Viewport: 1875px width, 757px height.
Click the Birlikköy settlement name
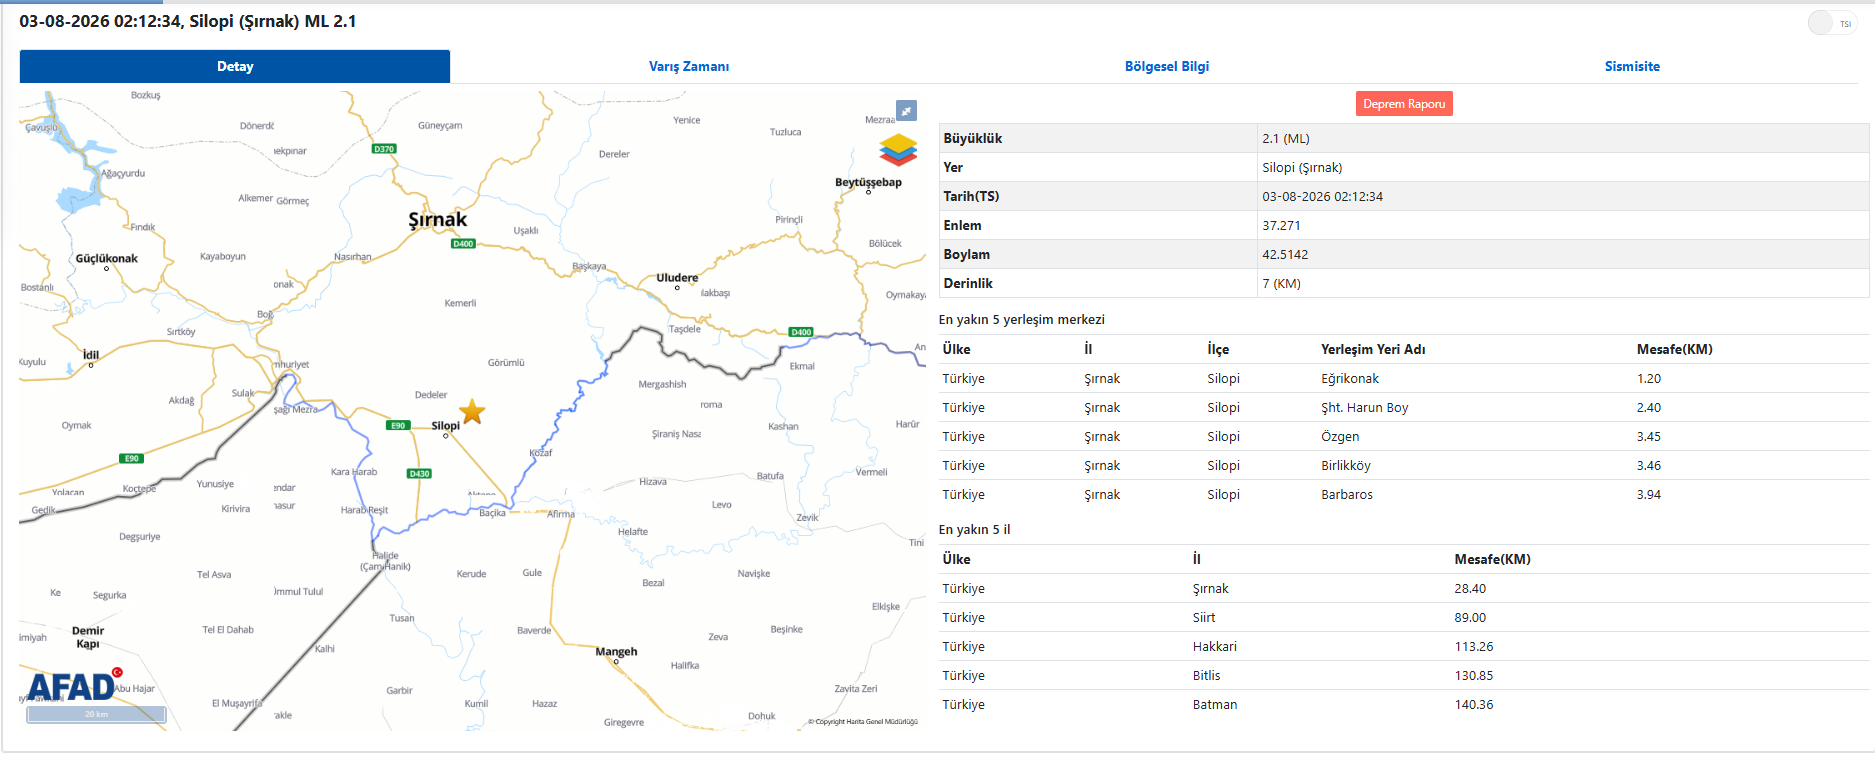[x=1346, y=466]
